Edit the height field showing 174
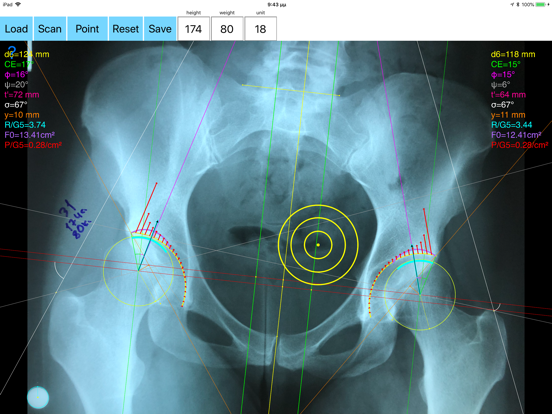Screen dimensions: 552x414 pos(193,29)
